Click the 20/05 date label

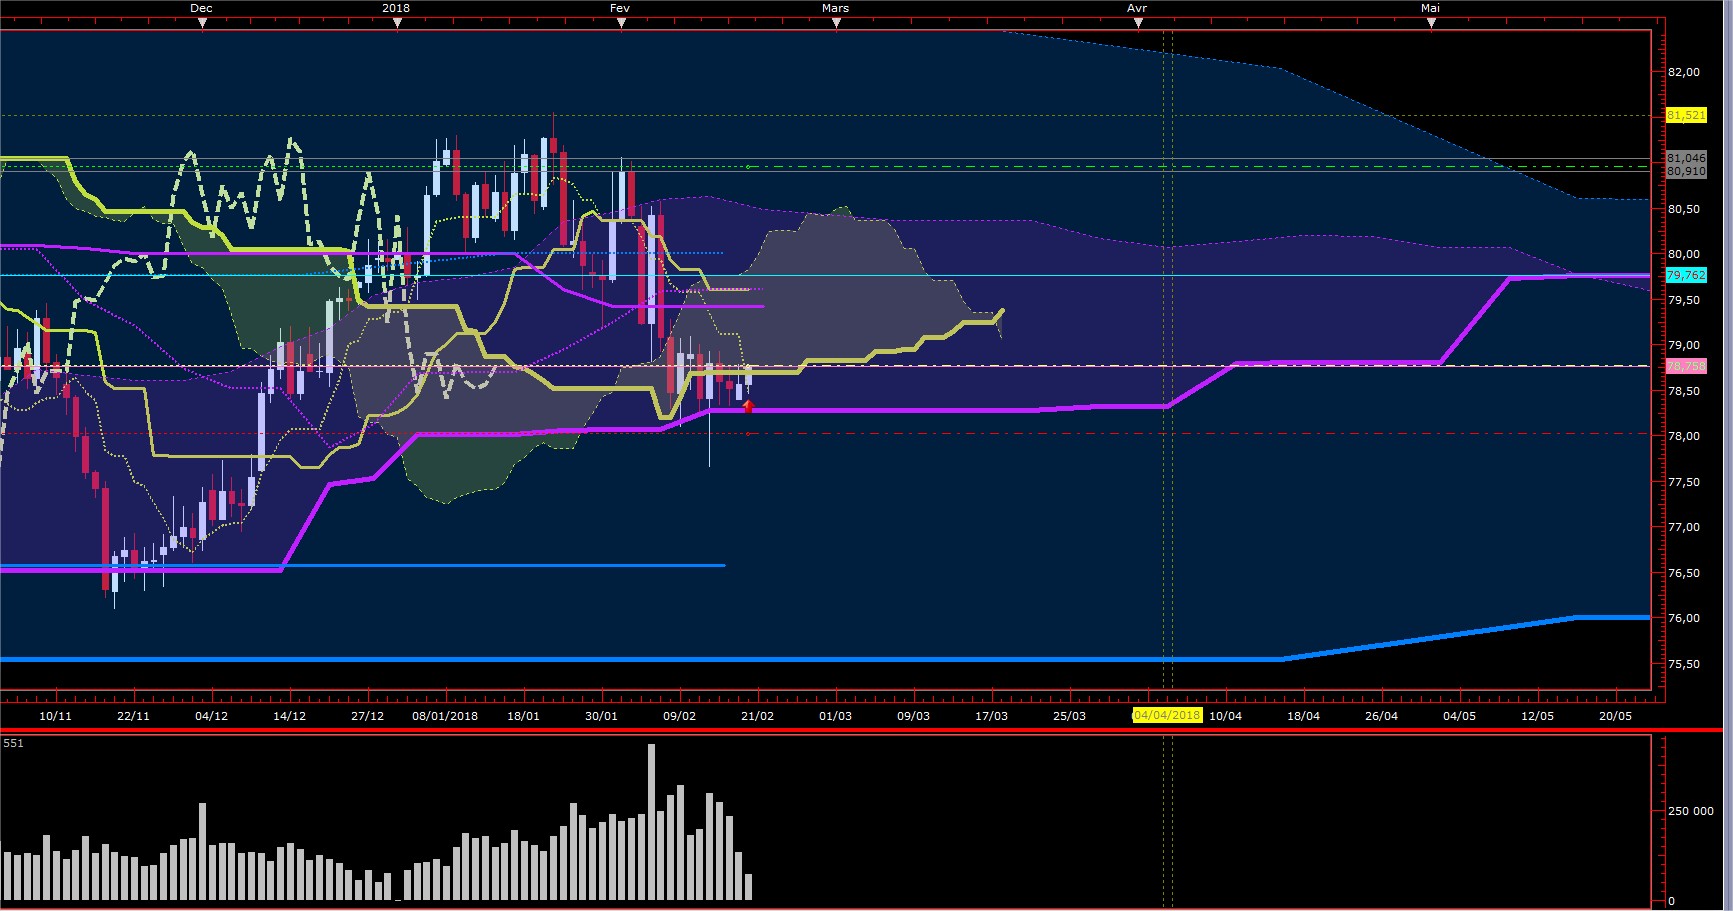click(x=1615, y=715)
